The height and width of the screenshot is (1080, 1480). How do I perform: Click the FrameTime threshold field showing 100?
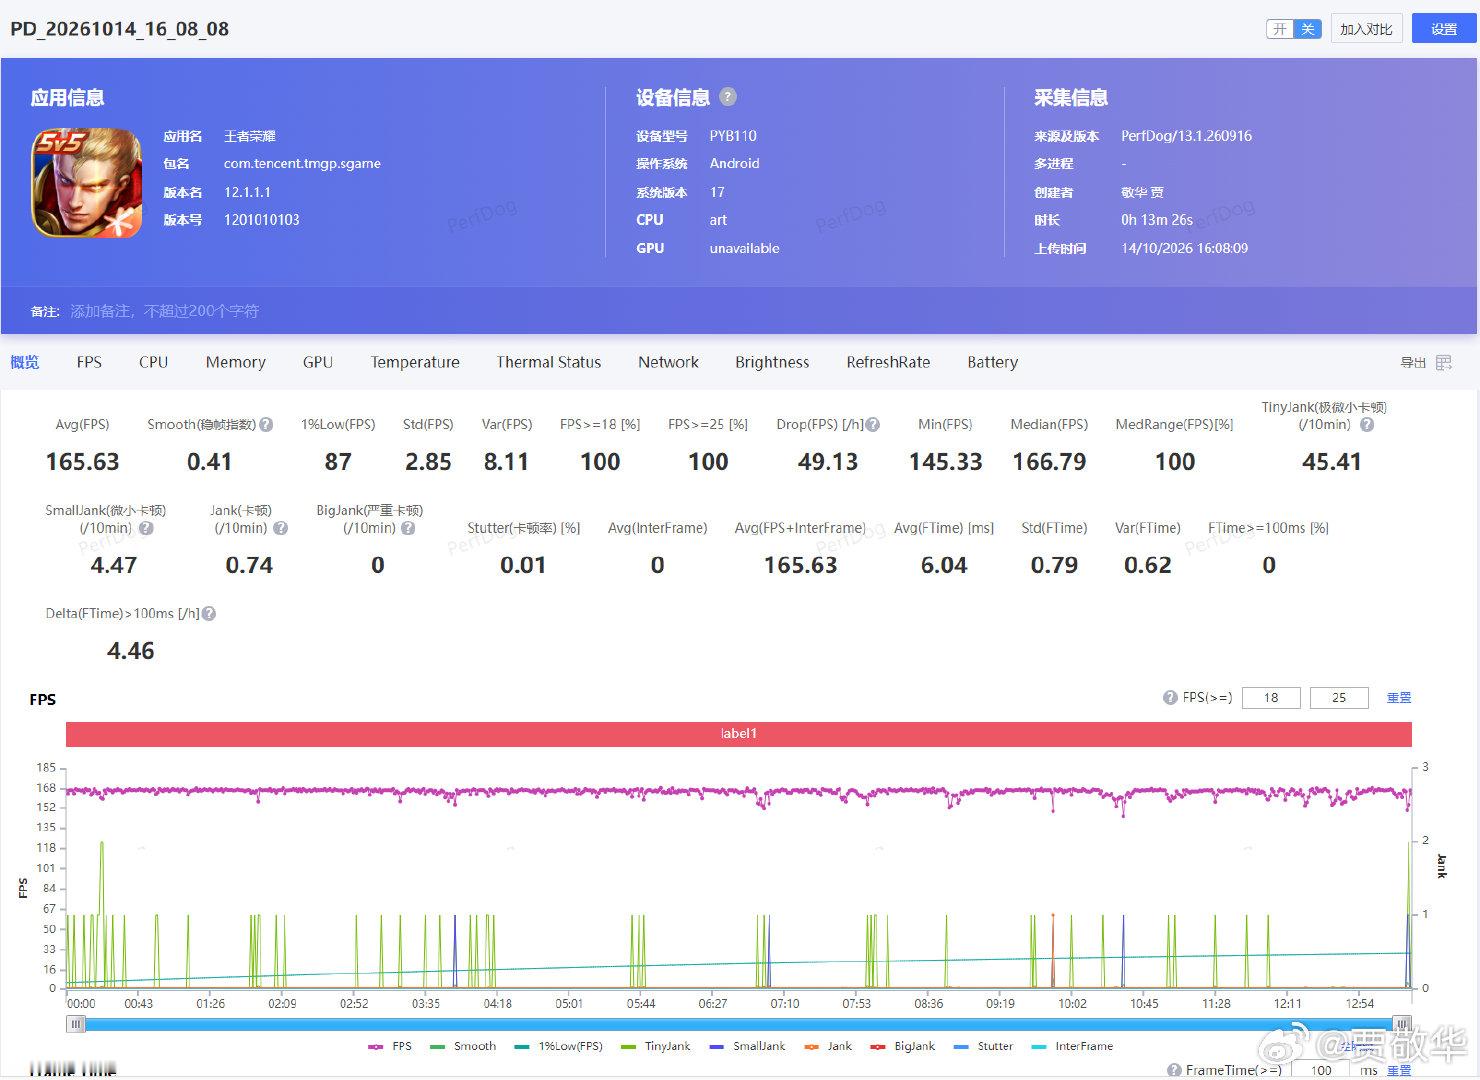(1321, 1070)
